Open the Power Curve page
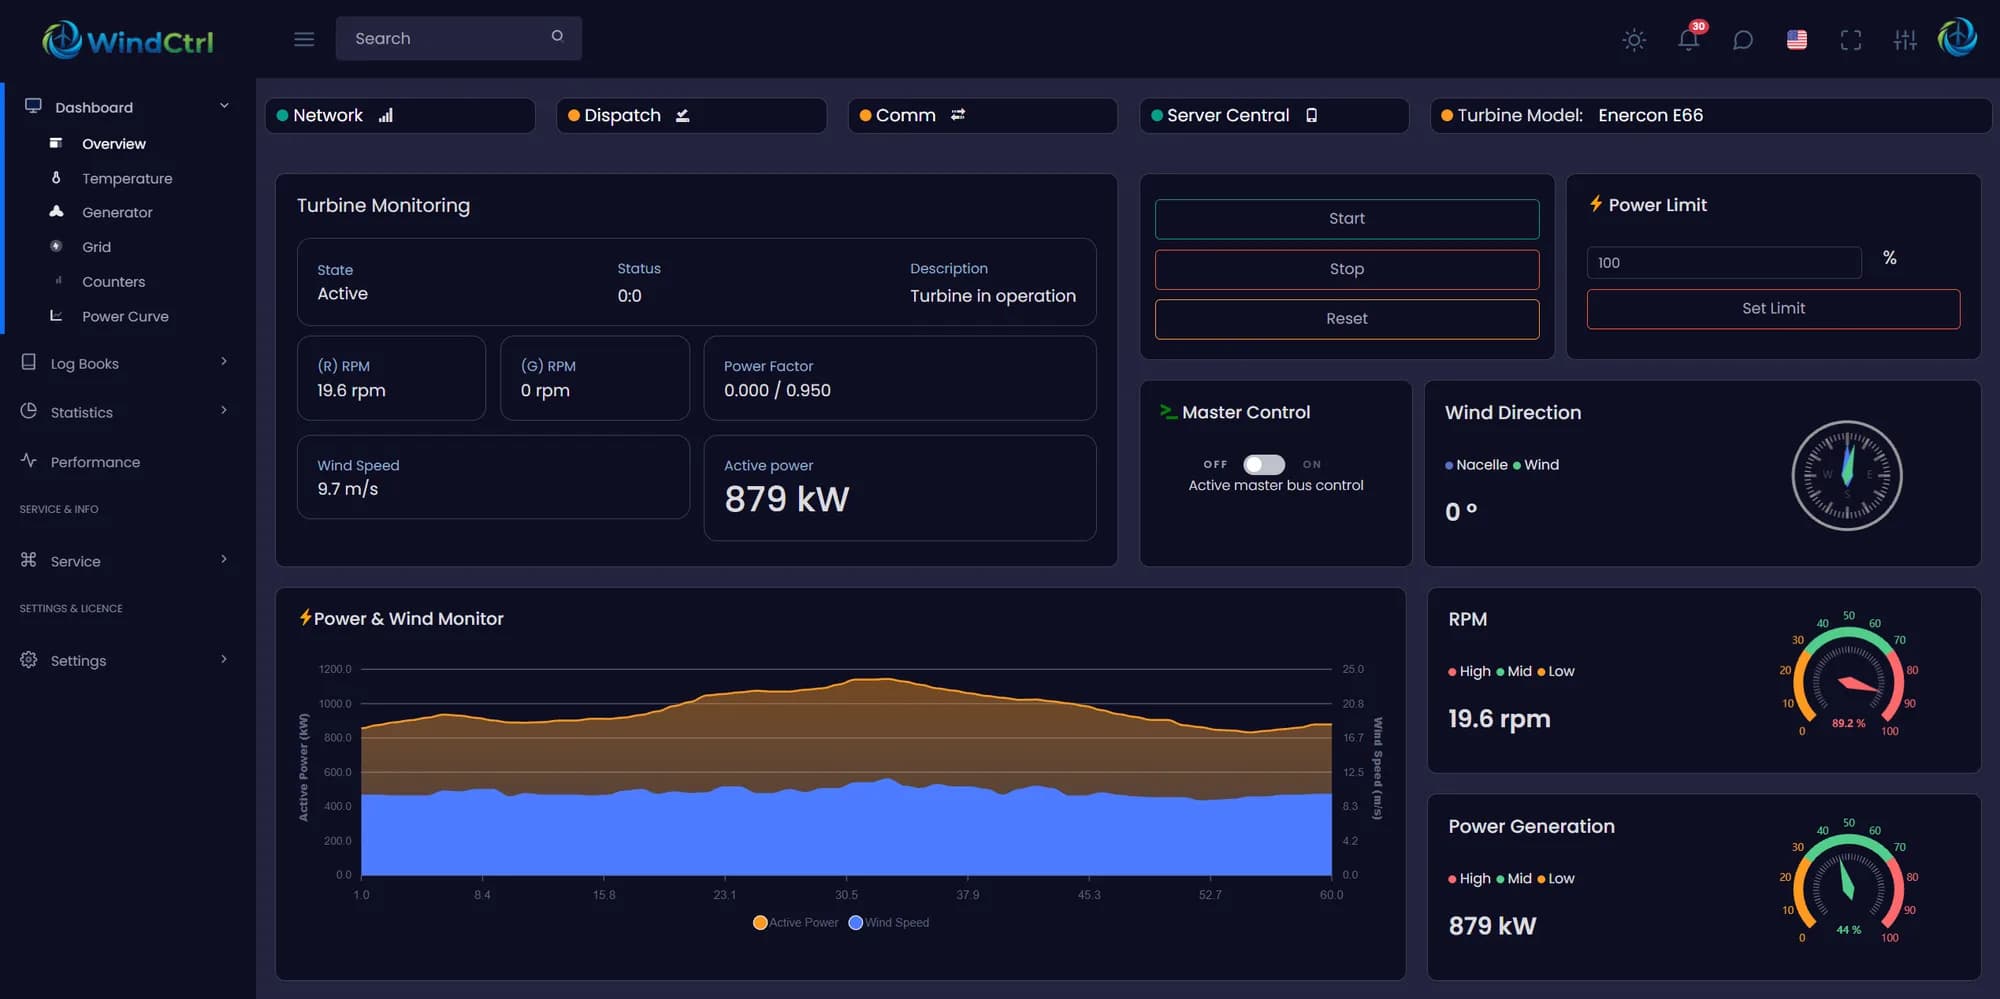This screenshot has width=2000, height=999. (x=125, y=316)
